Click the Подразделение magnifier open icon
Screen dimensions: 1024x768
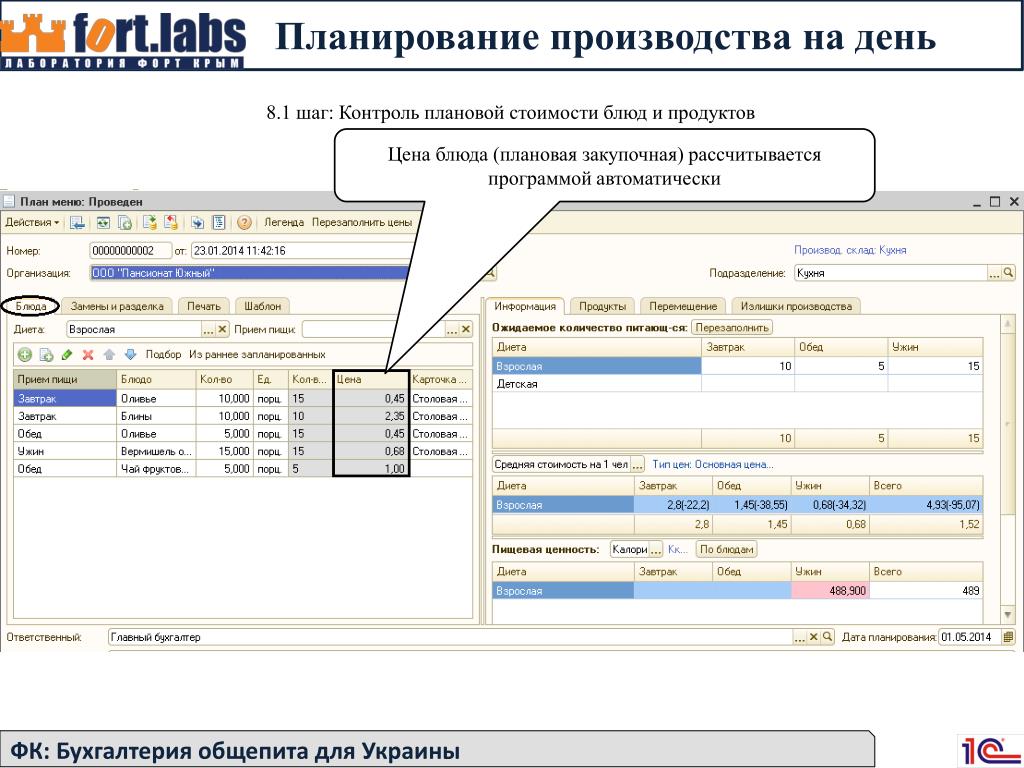coord(1008,273)
